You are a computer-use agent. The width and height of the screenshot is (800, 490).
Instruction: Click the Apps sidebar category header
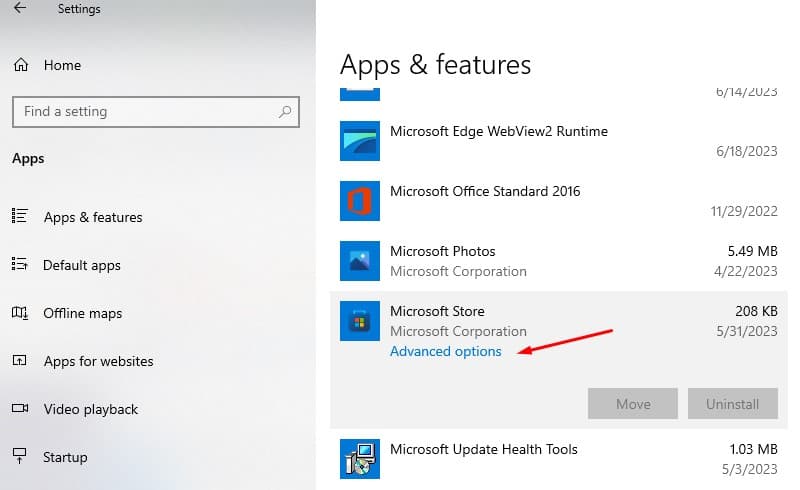click(x=28, y=159)
